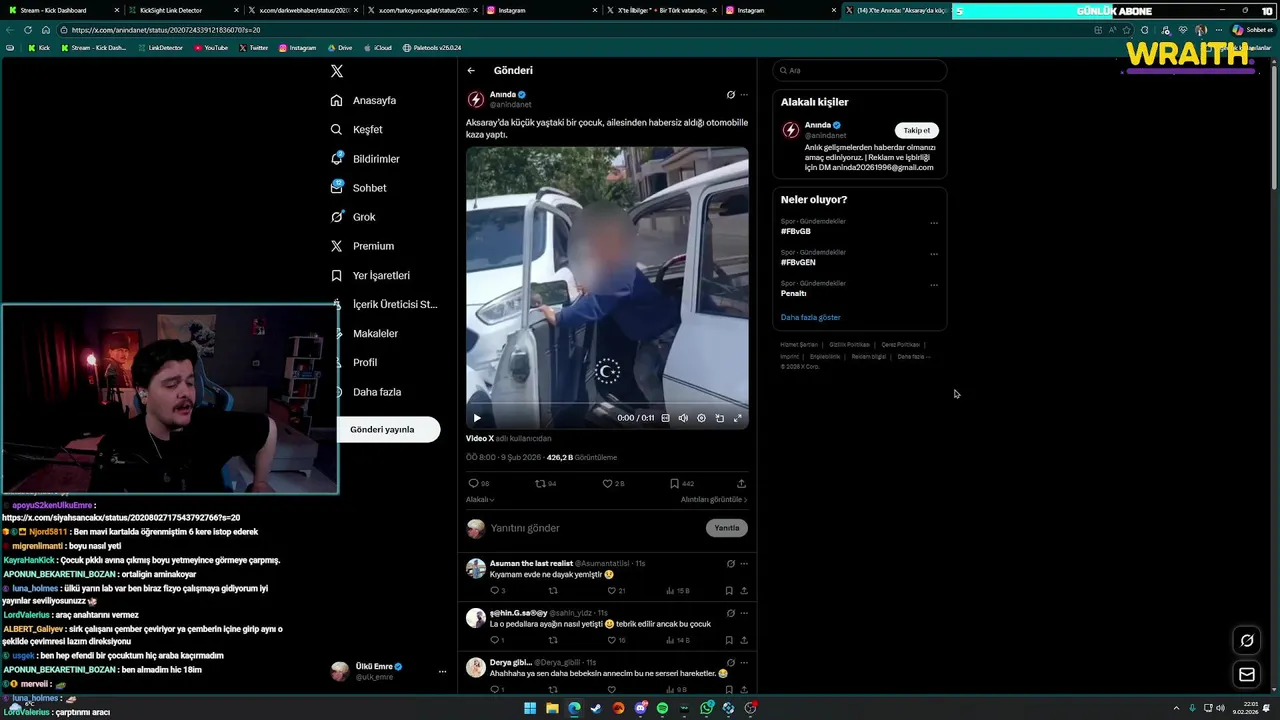Screen dimensions: 1280x720
Task: Open YouTube bookmark
Action: [x=211, y=48]
